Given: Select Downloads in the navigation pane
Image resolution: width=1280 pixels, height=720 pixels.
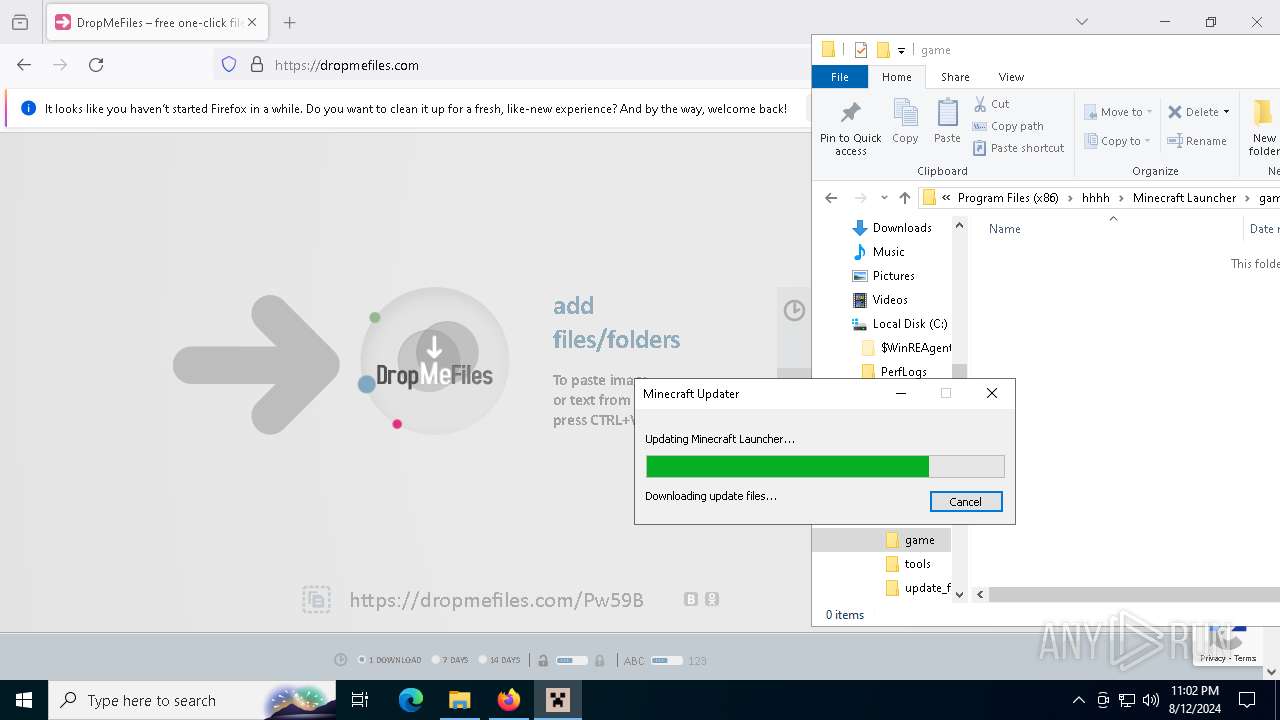Looking at the screenshot, I should pos(901,228).
